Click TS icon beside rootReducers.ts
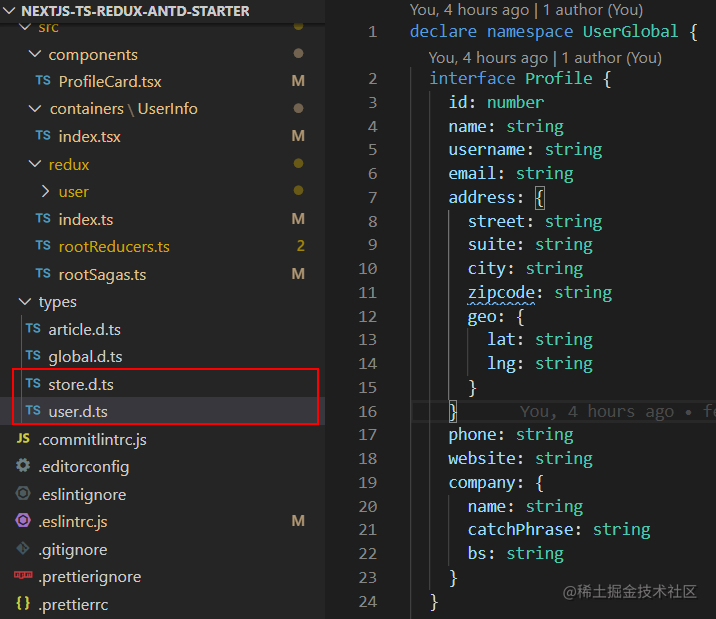Image resolution: width=716 pixels, height=619 pixels. [43, 246]
